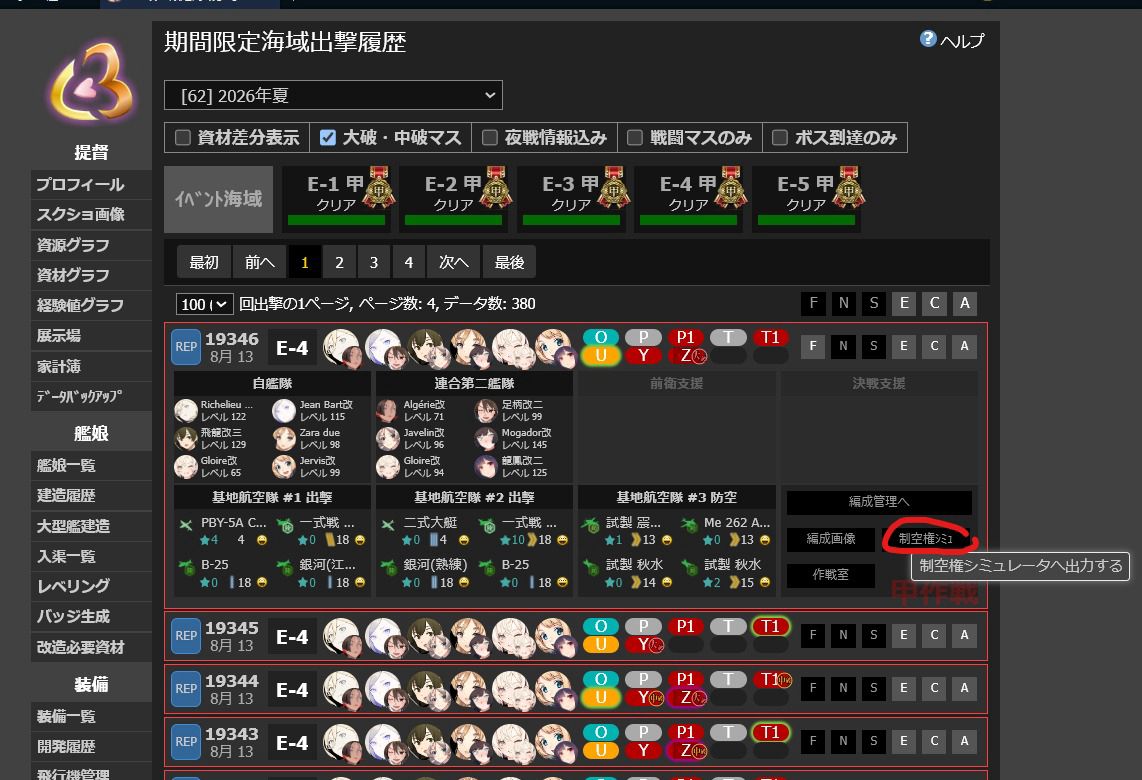The image size is (1142, 780).
Task: Click 編成画像 button
Action: pos(831,539)
